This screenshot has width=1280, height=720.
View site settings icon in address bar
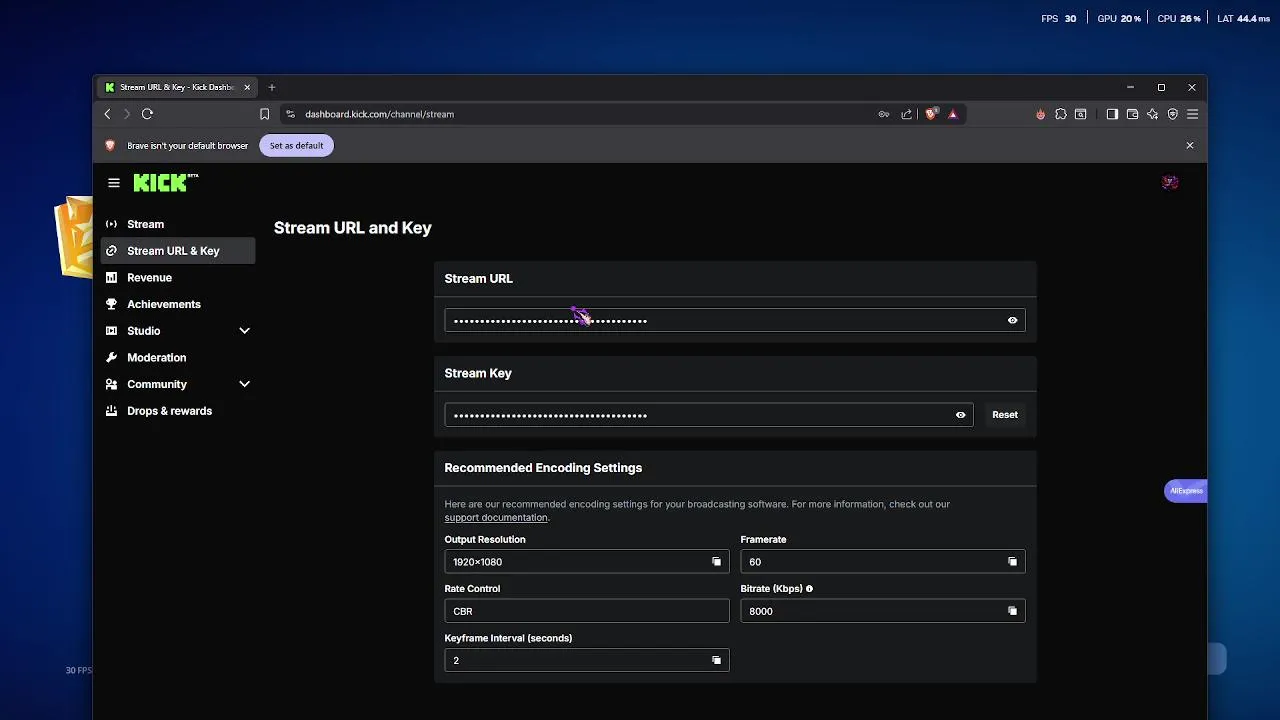(x=290, y=114)
